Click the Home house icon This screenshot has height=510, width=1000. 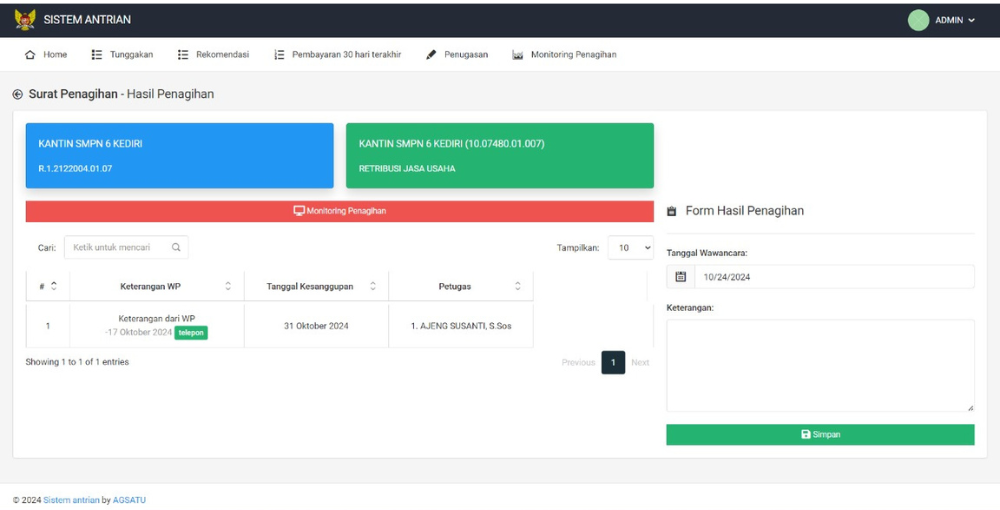(30, 55)
